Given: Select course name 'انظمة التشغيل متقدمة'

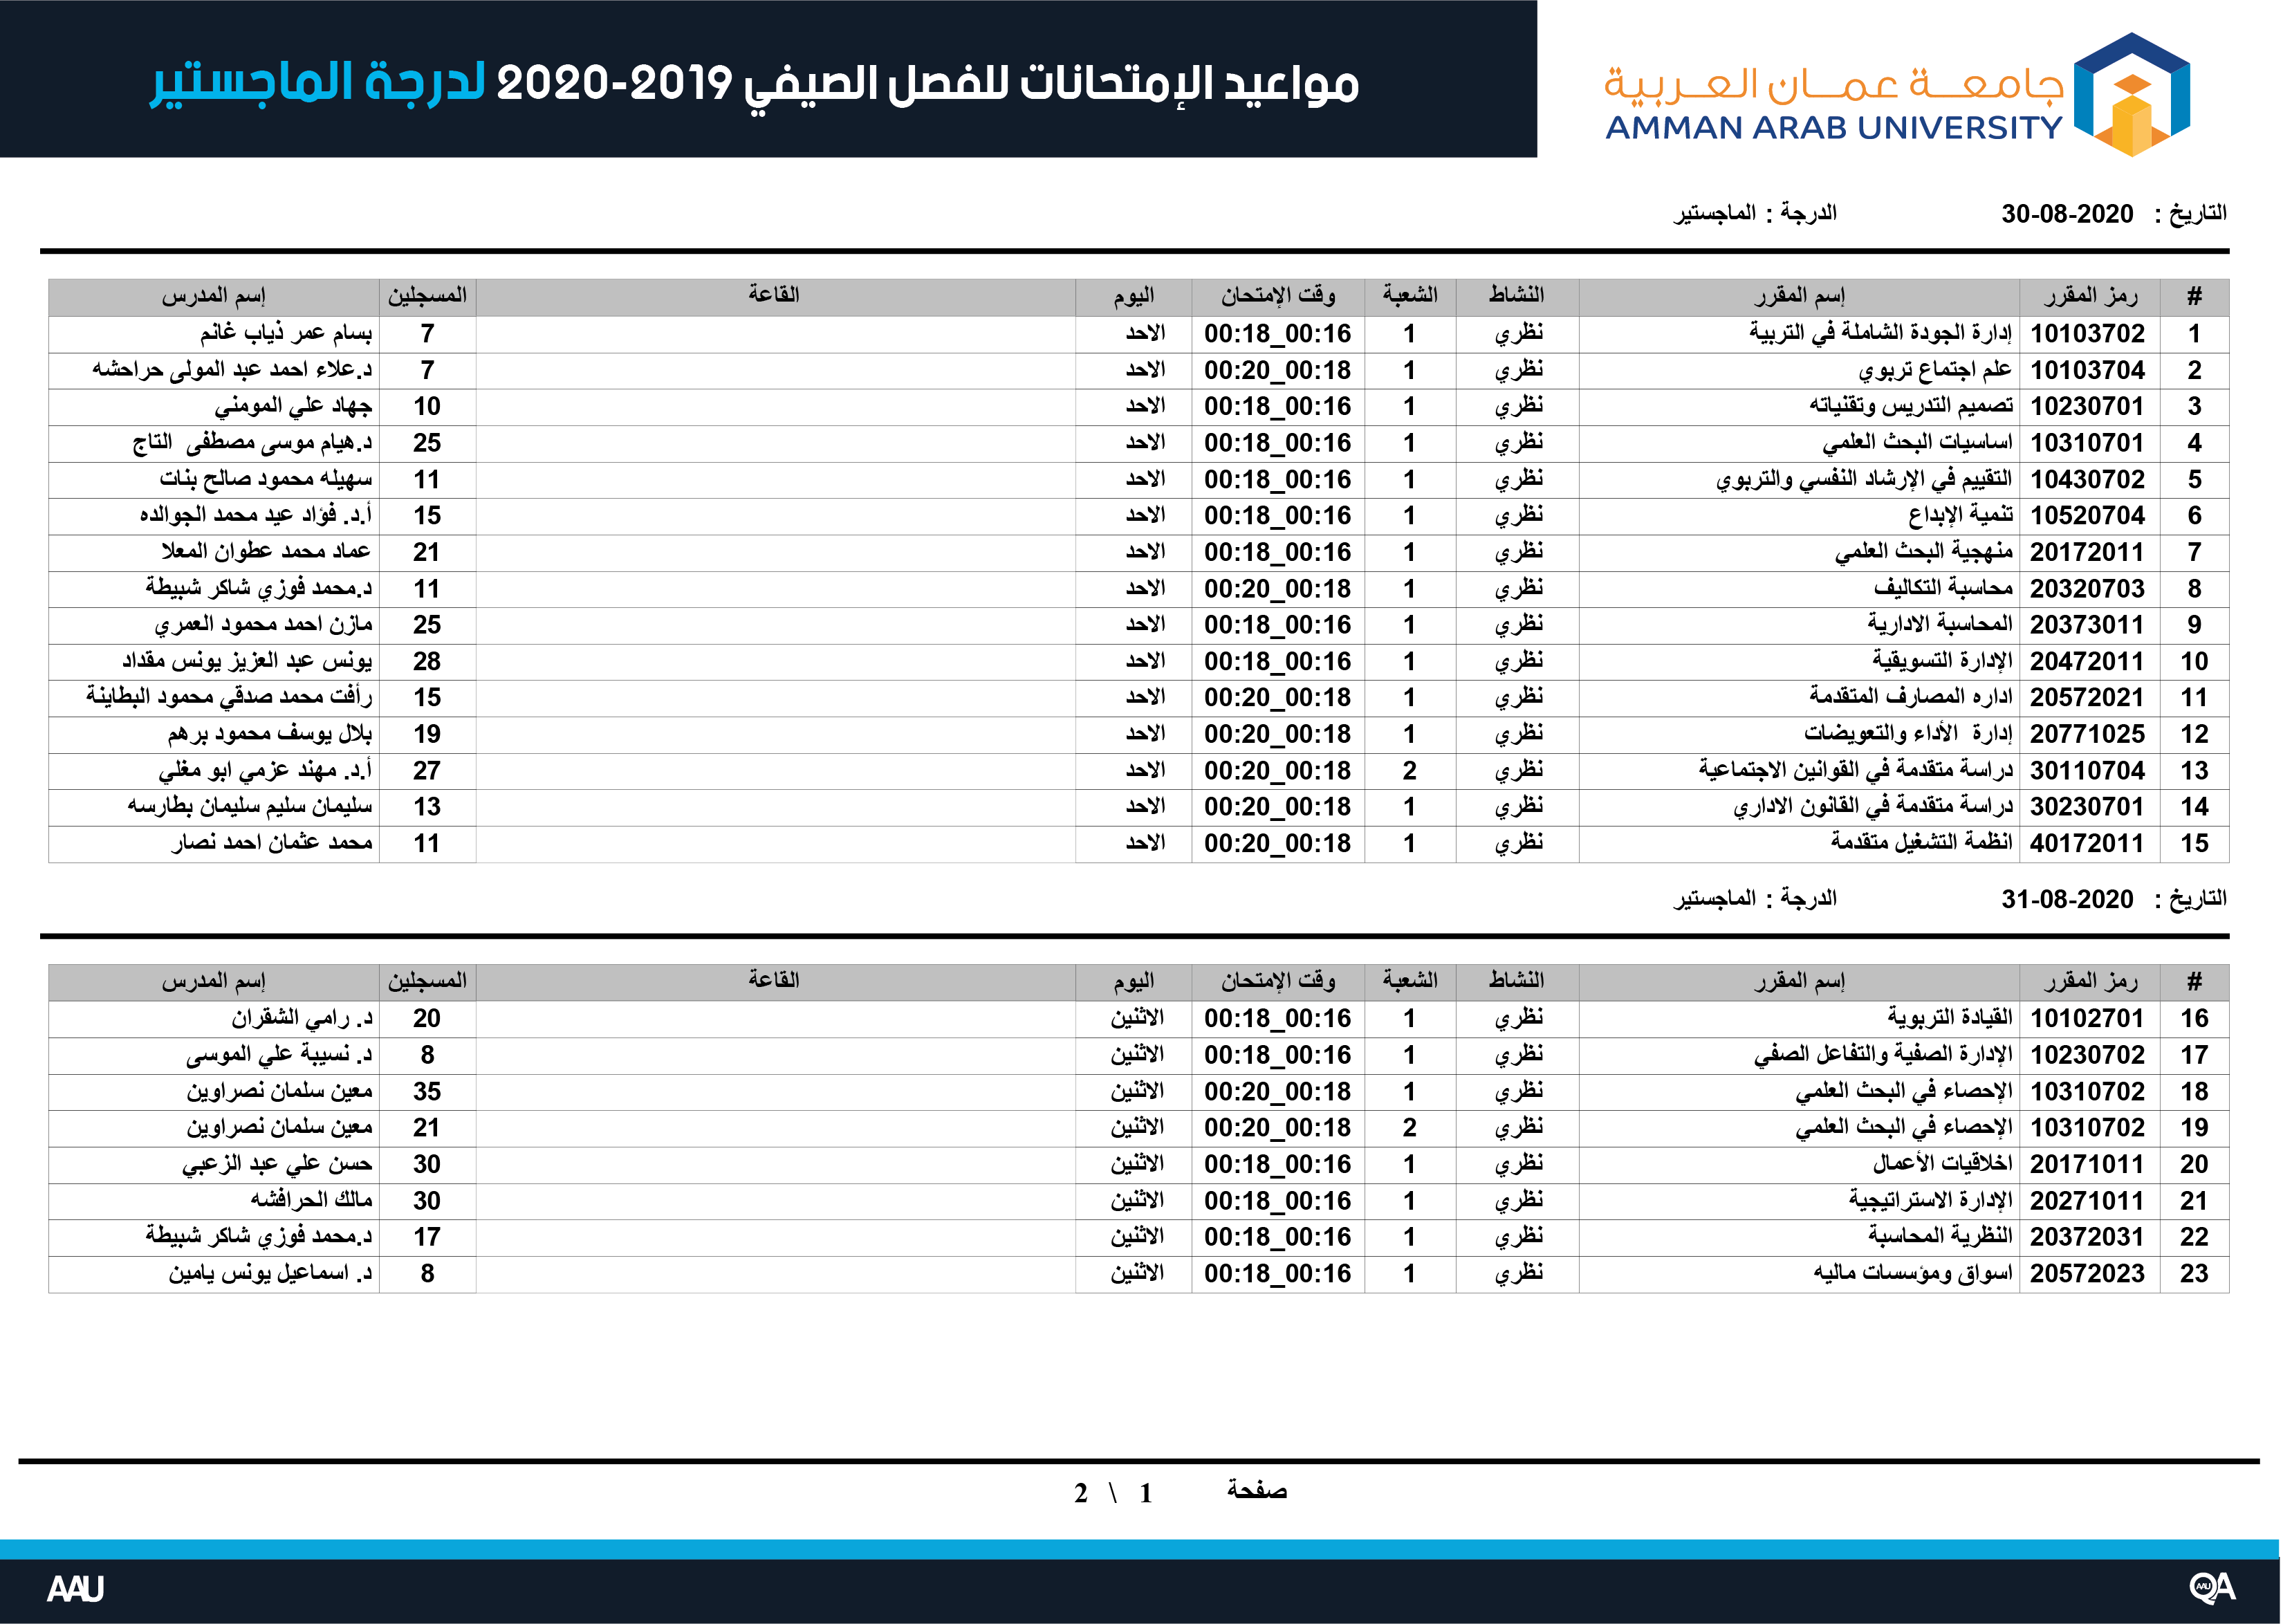Looking at the screenshot, I should [1922, 843].
